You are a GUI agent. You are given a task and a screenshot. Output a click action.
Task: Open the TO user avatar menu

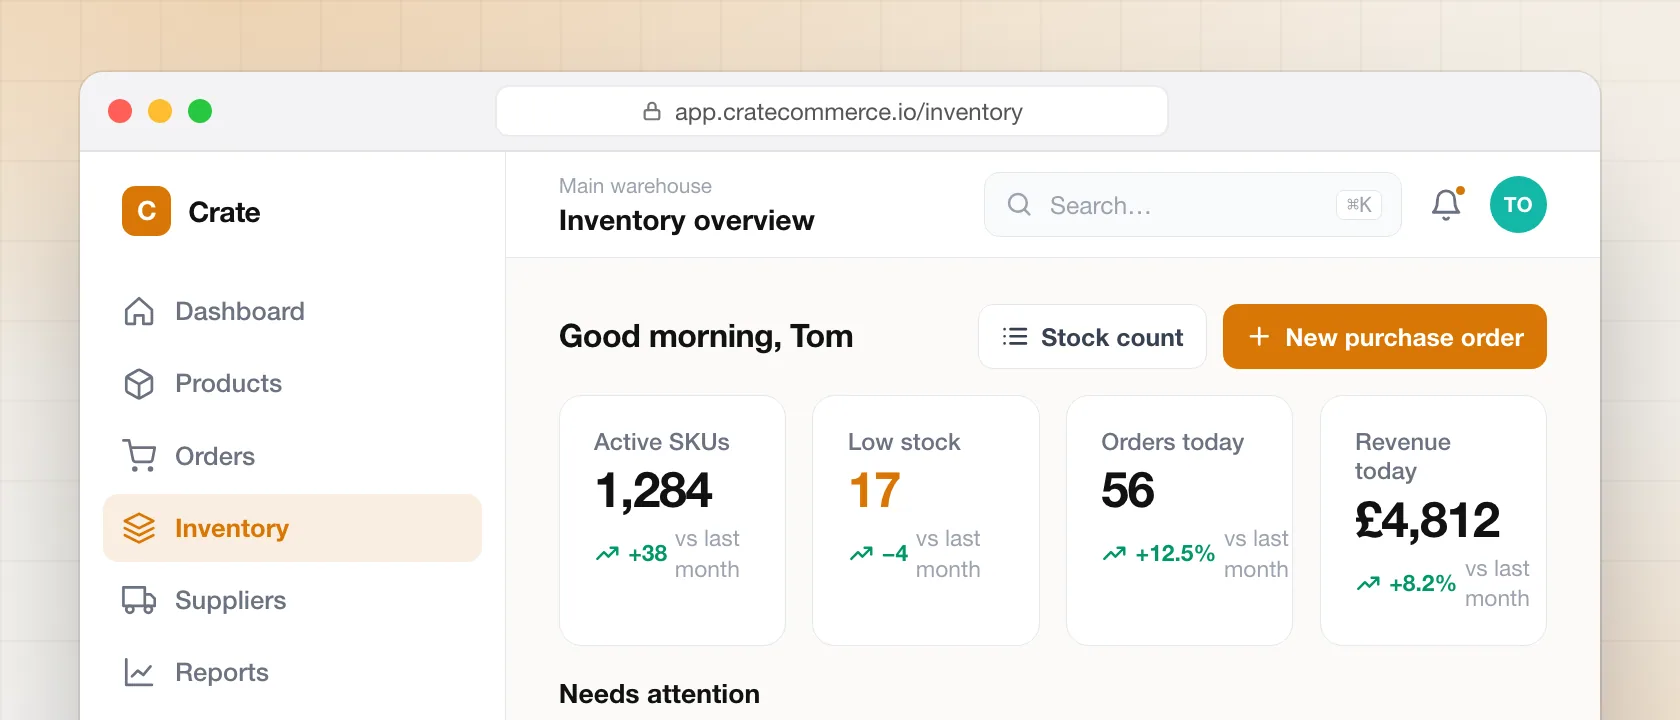[x=1518, y=205]
